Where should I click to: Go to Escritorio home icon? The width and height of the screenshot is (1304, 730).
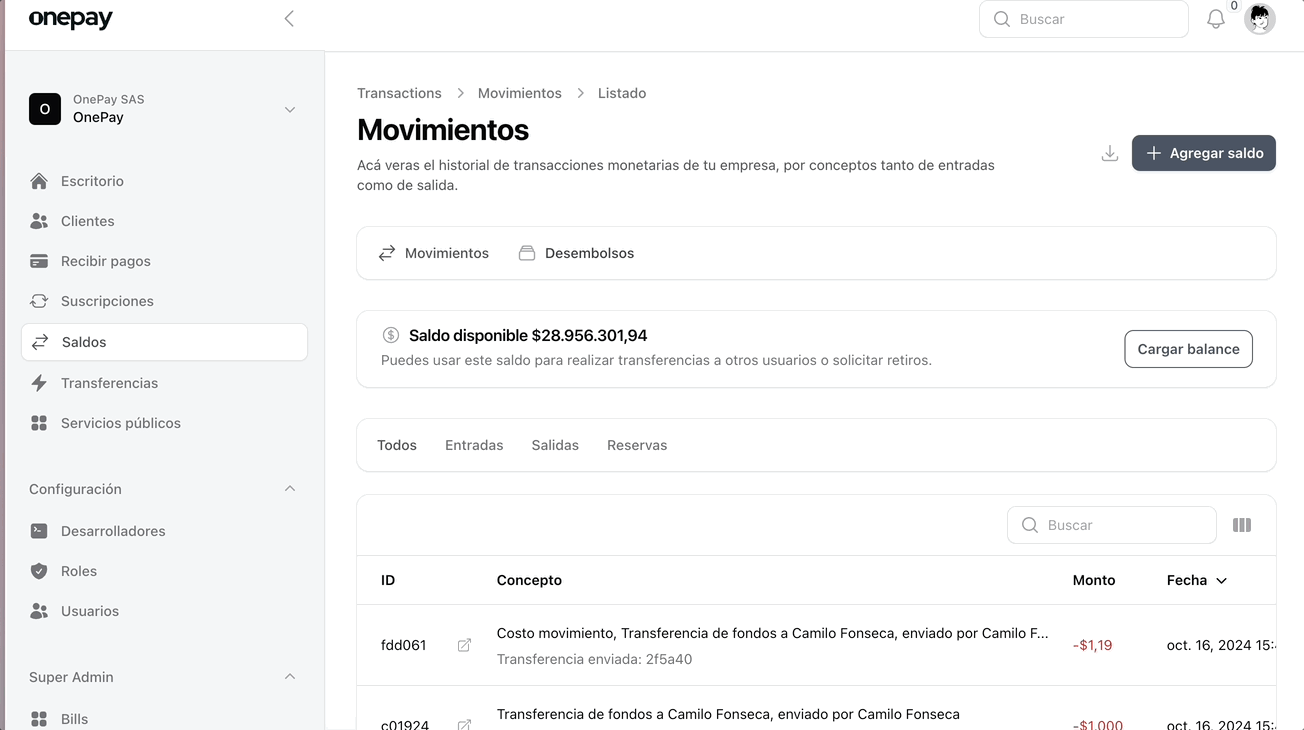pos(39,181)
